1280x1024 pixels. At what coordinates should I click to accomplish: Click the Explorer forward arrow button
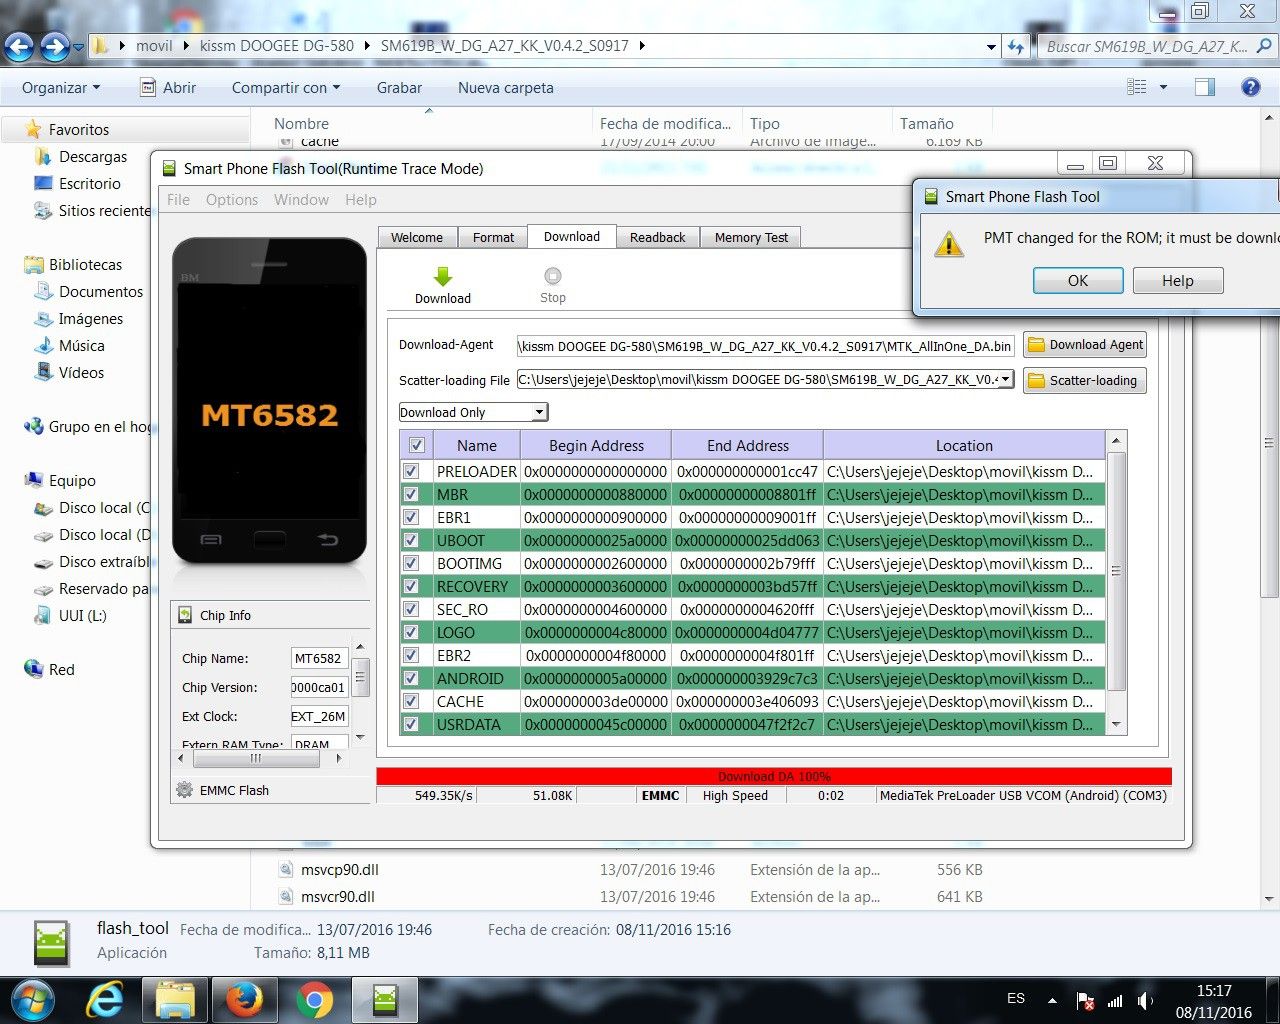click(x=55, y=46)
